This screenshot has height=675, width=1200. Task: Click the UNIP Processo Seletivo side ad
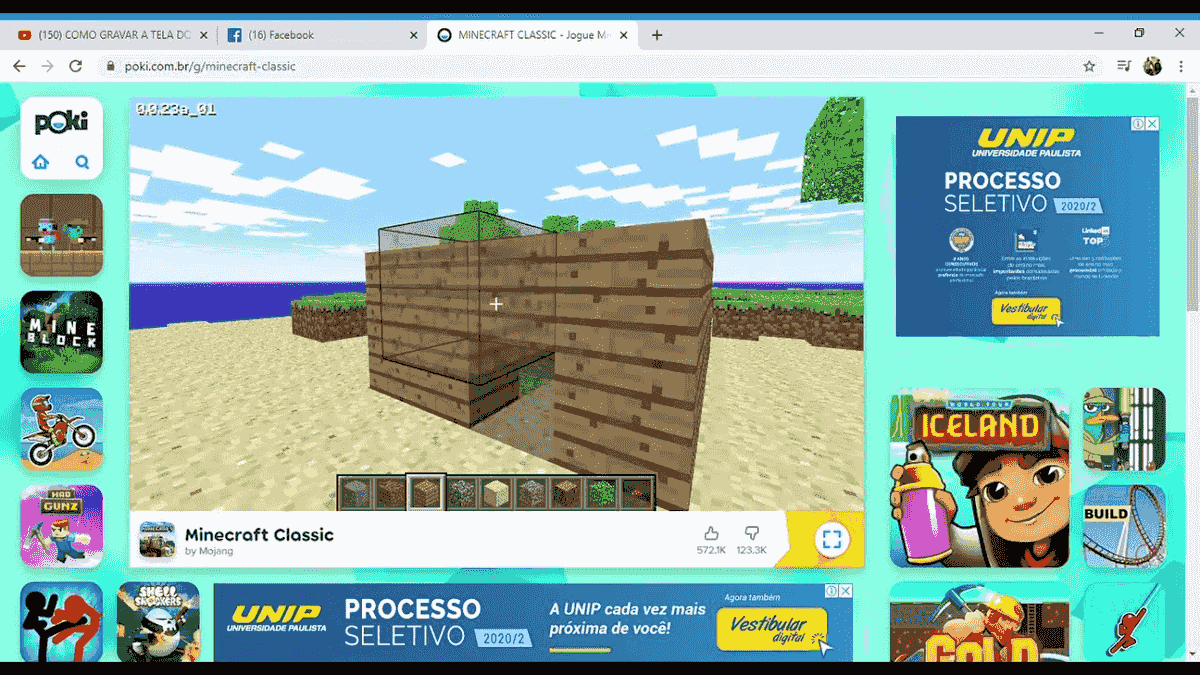tap(1027, 226)
